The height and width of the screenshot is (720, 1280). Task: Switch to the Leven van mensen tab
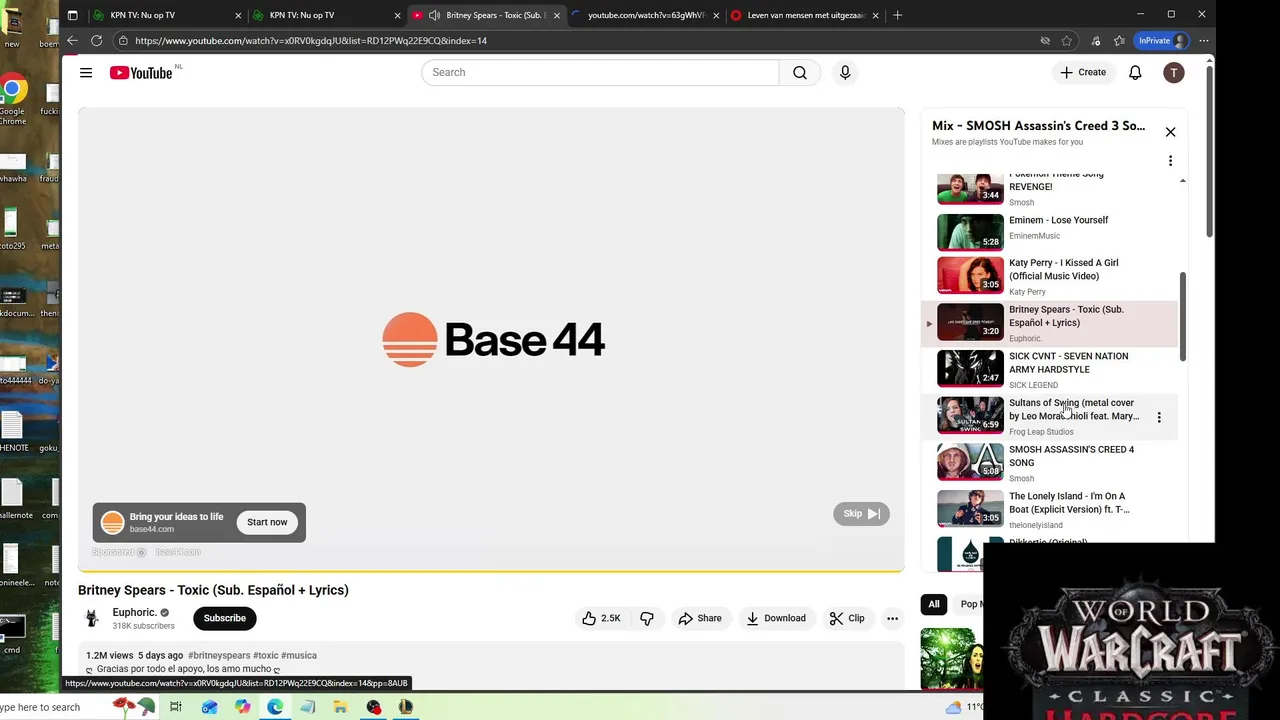pyautogui.click(x=805, y=15)
